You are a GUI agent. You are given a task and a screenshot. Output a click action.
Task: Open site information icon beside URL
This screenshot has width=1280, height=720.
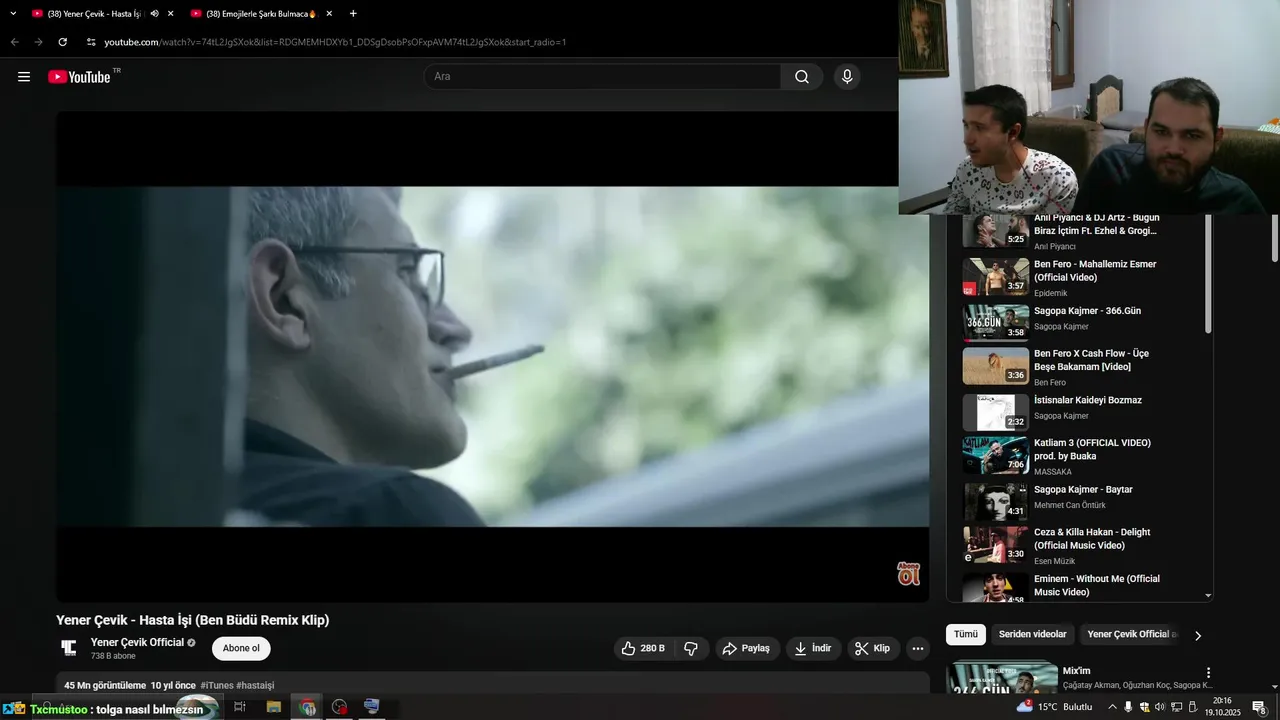(x=91, y=42)
